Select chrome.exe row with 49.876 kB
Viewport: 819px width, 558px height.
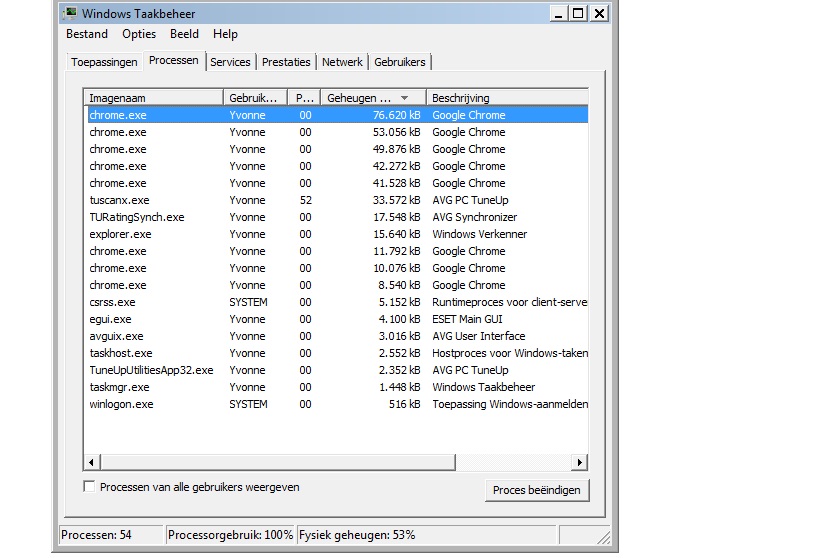[337, 149]
